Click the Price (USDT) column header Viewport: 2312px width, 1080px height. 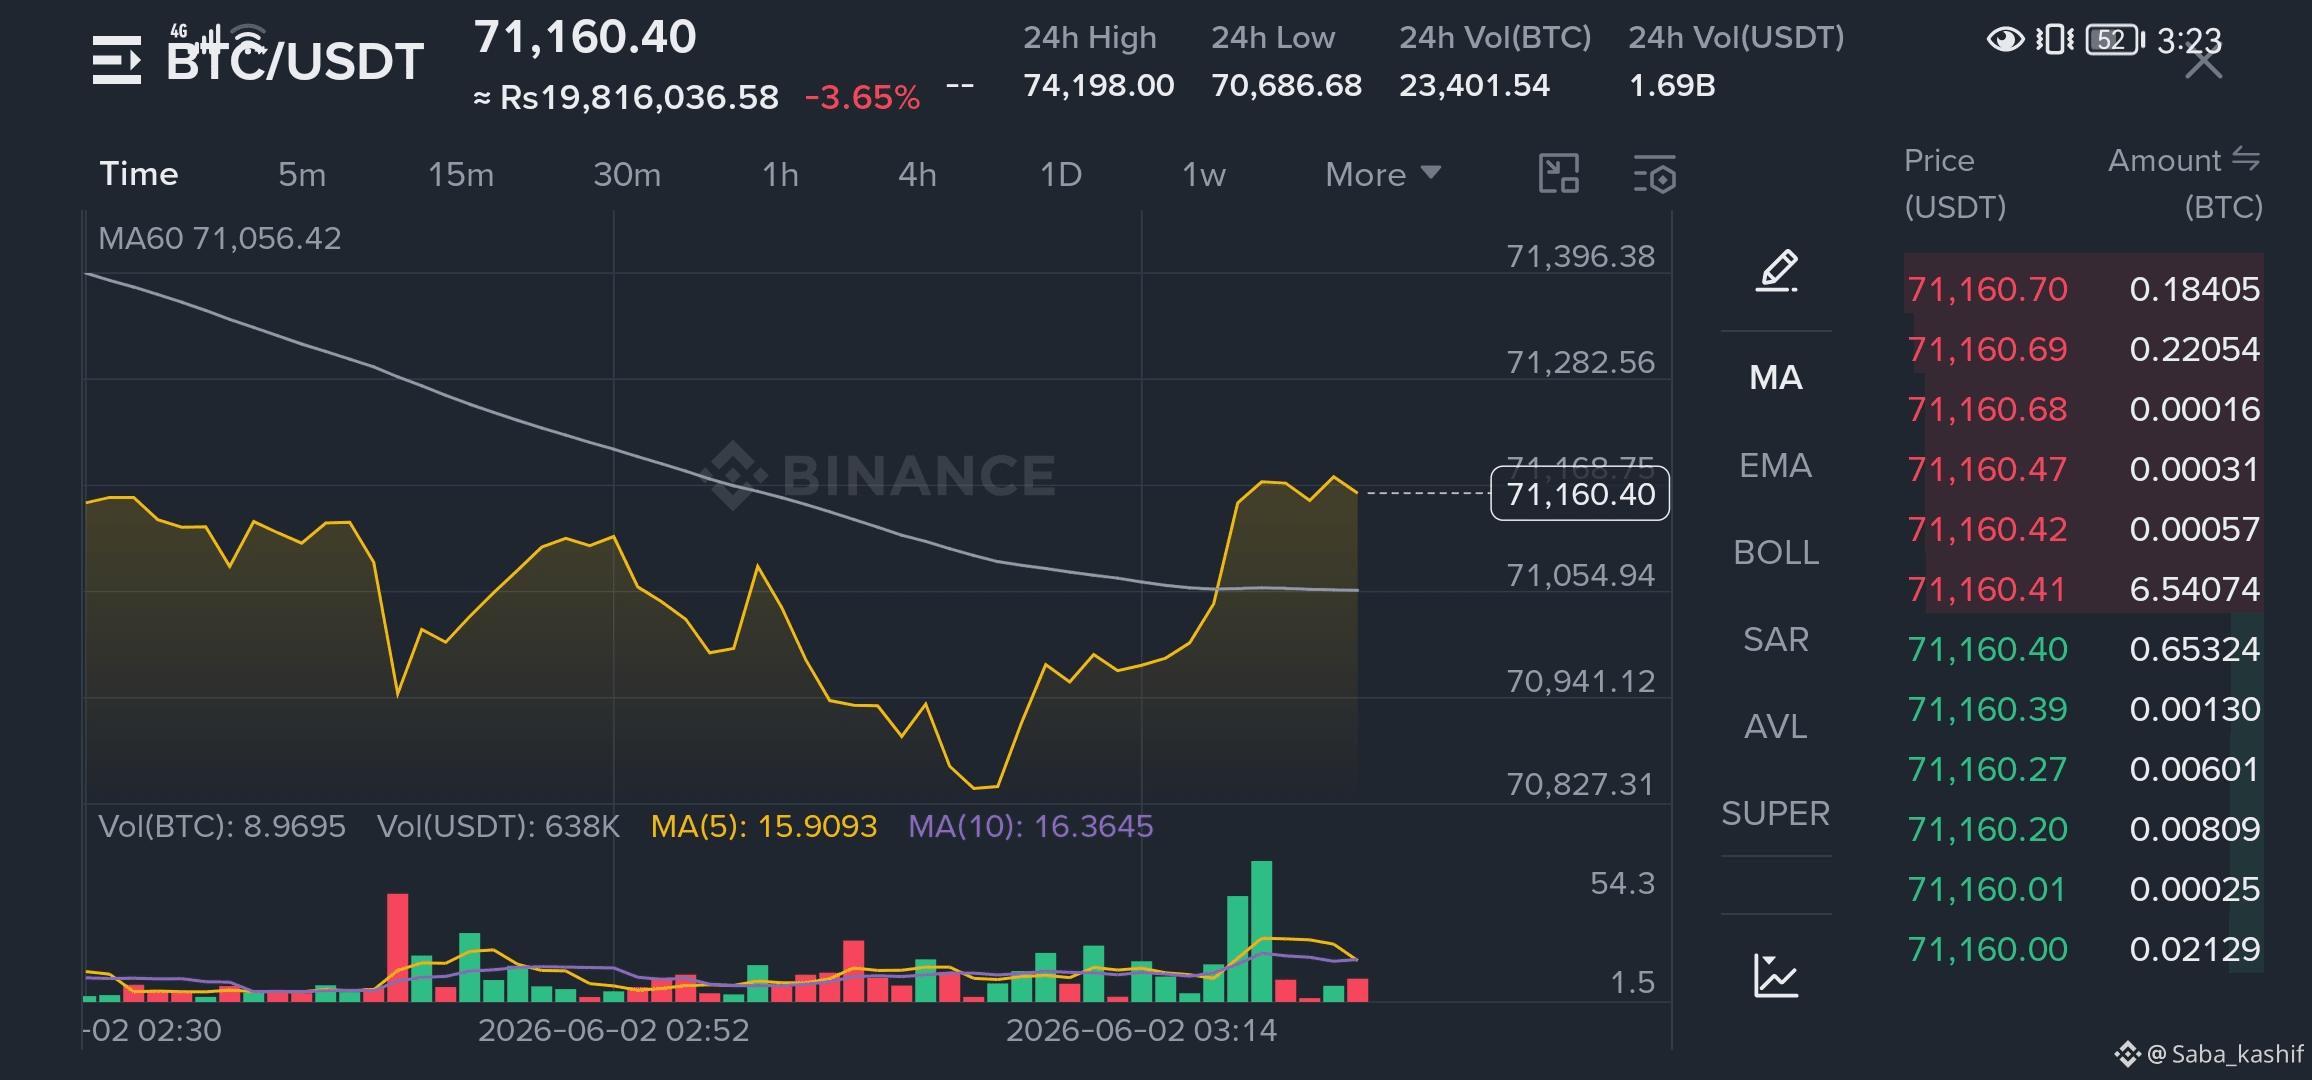(x=1955, y=184)
